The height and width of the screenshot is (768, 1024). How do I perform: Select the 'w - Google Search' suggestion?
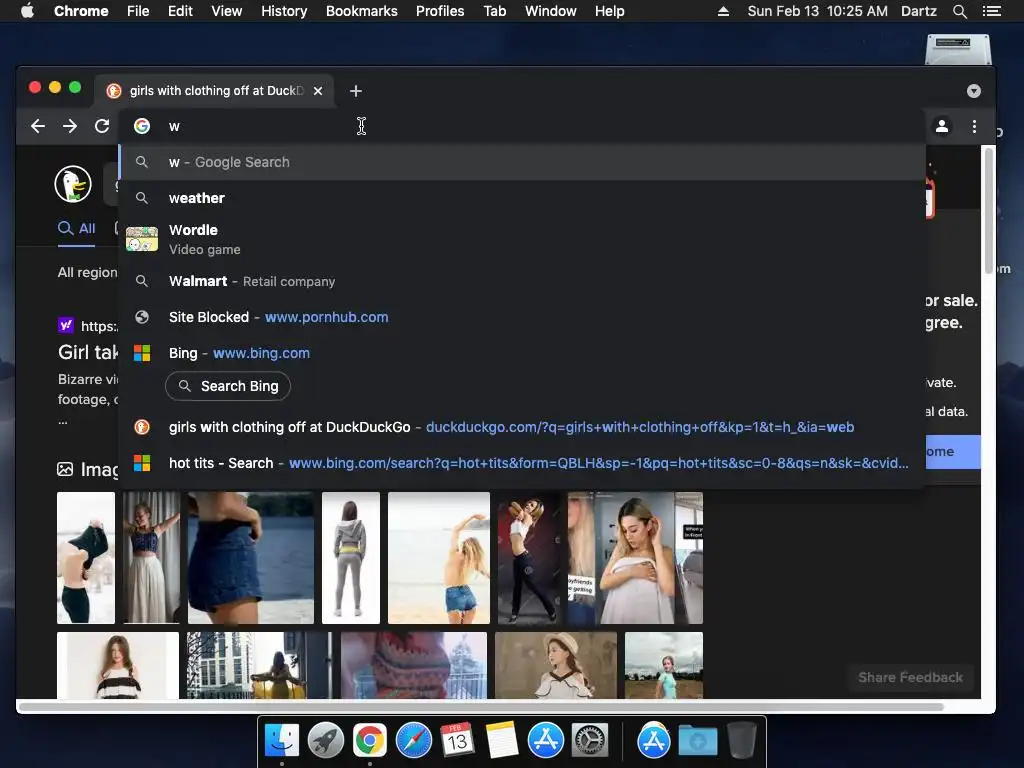tap(522, 162)
